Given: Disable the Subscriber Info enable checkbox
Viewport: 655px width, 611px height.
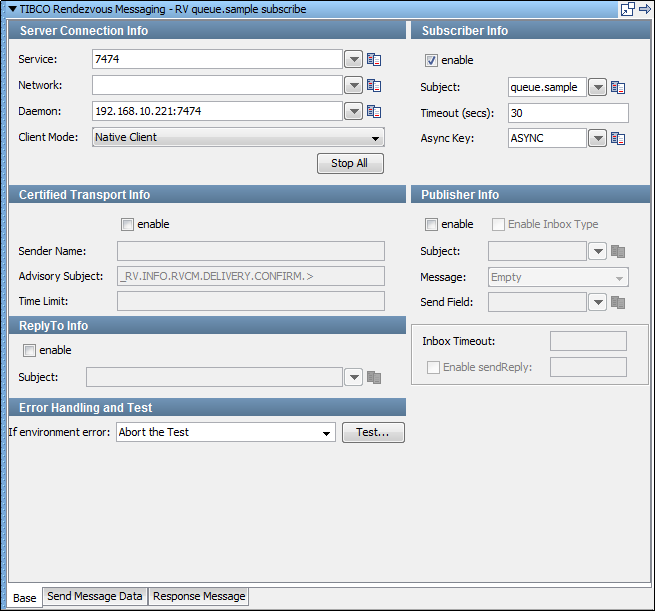Looking at the screenshot, I should coord(431,60).
